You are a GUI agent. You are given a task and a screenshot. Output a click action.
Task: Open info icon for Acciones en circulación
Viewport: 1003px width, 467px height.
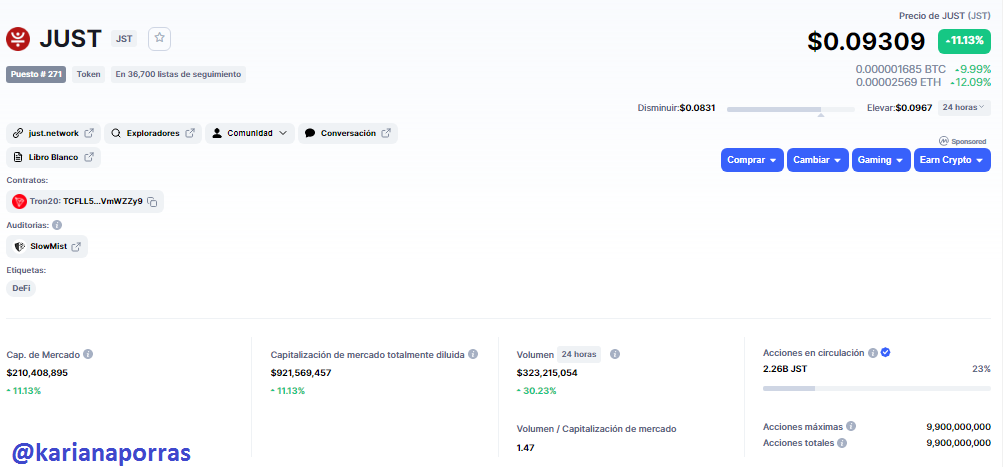(x=873, y=352)
